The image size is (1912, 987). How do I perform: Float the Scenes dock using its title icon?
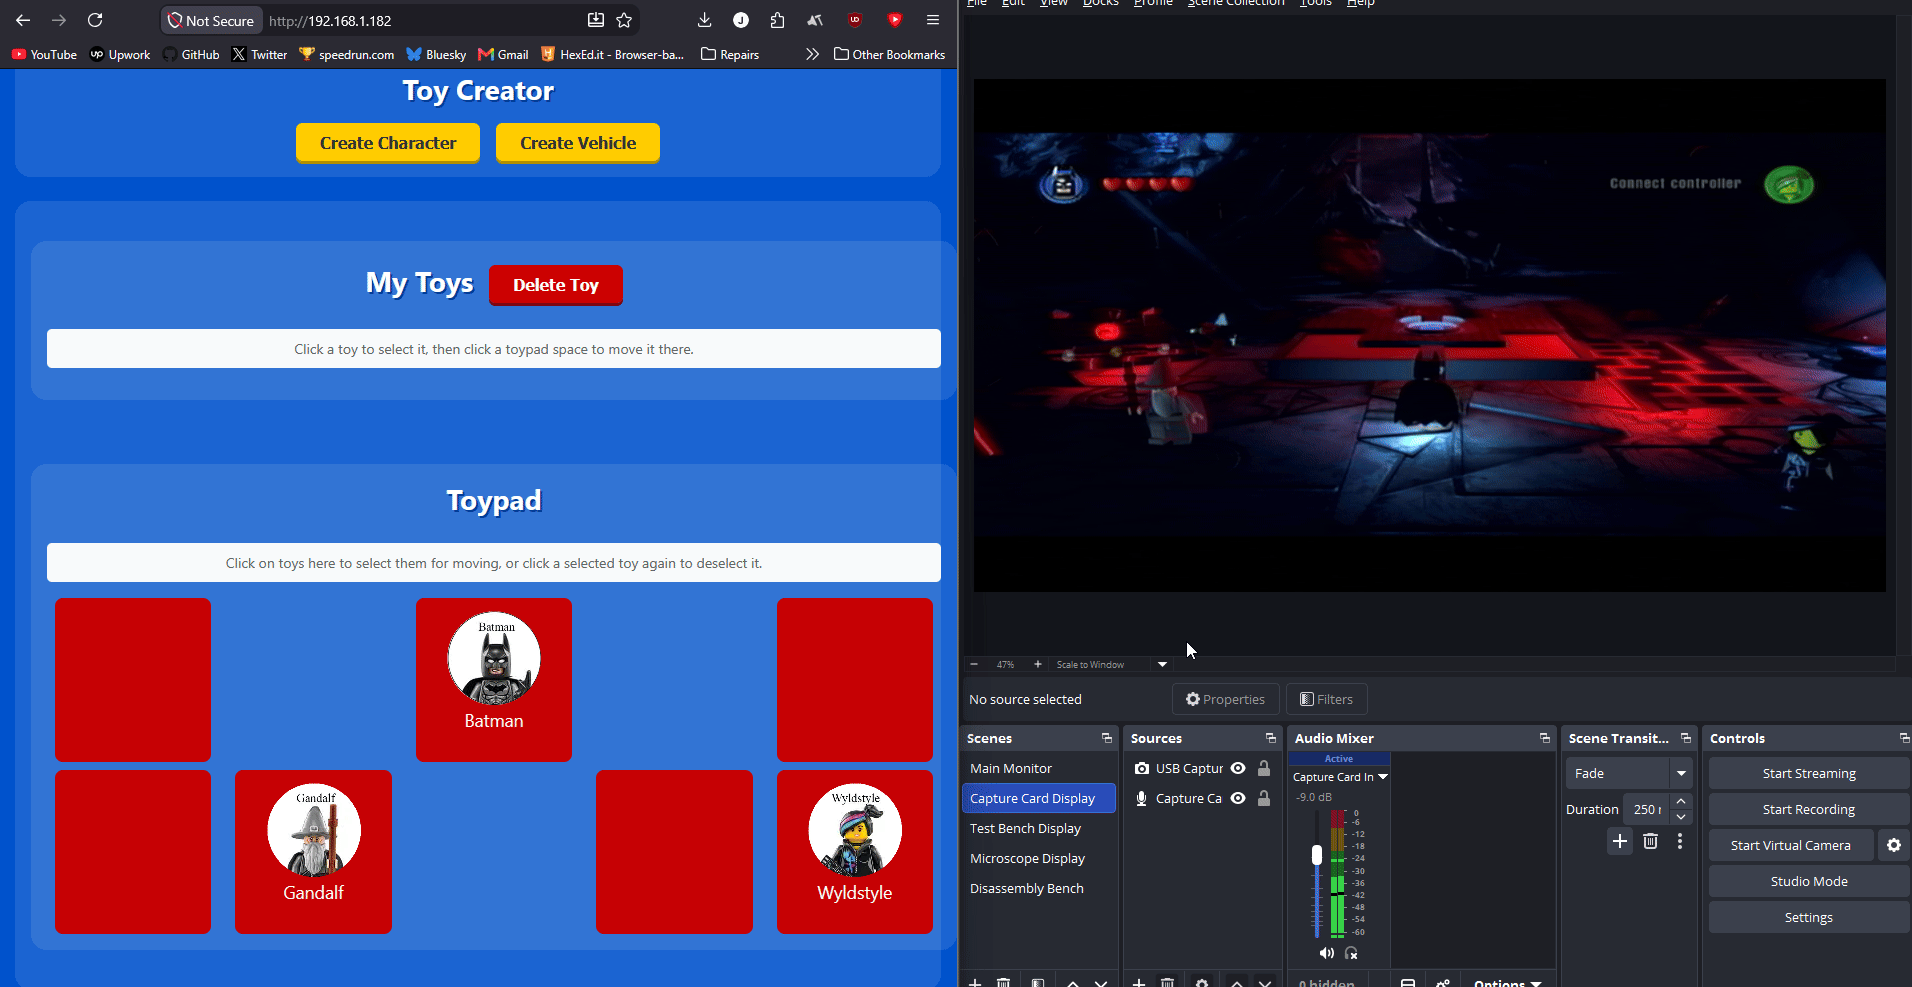click(x=1107, y=738)
